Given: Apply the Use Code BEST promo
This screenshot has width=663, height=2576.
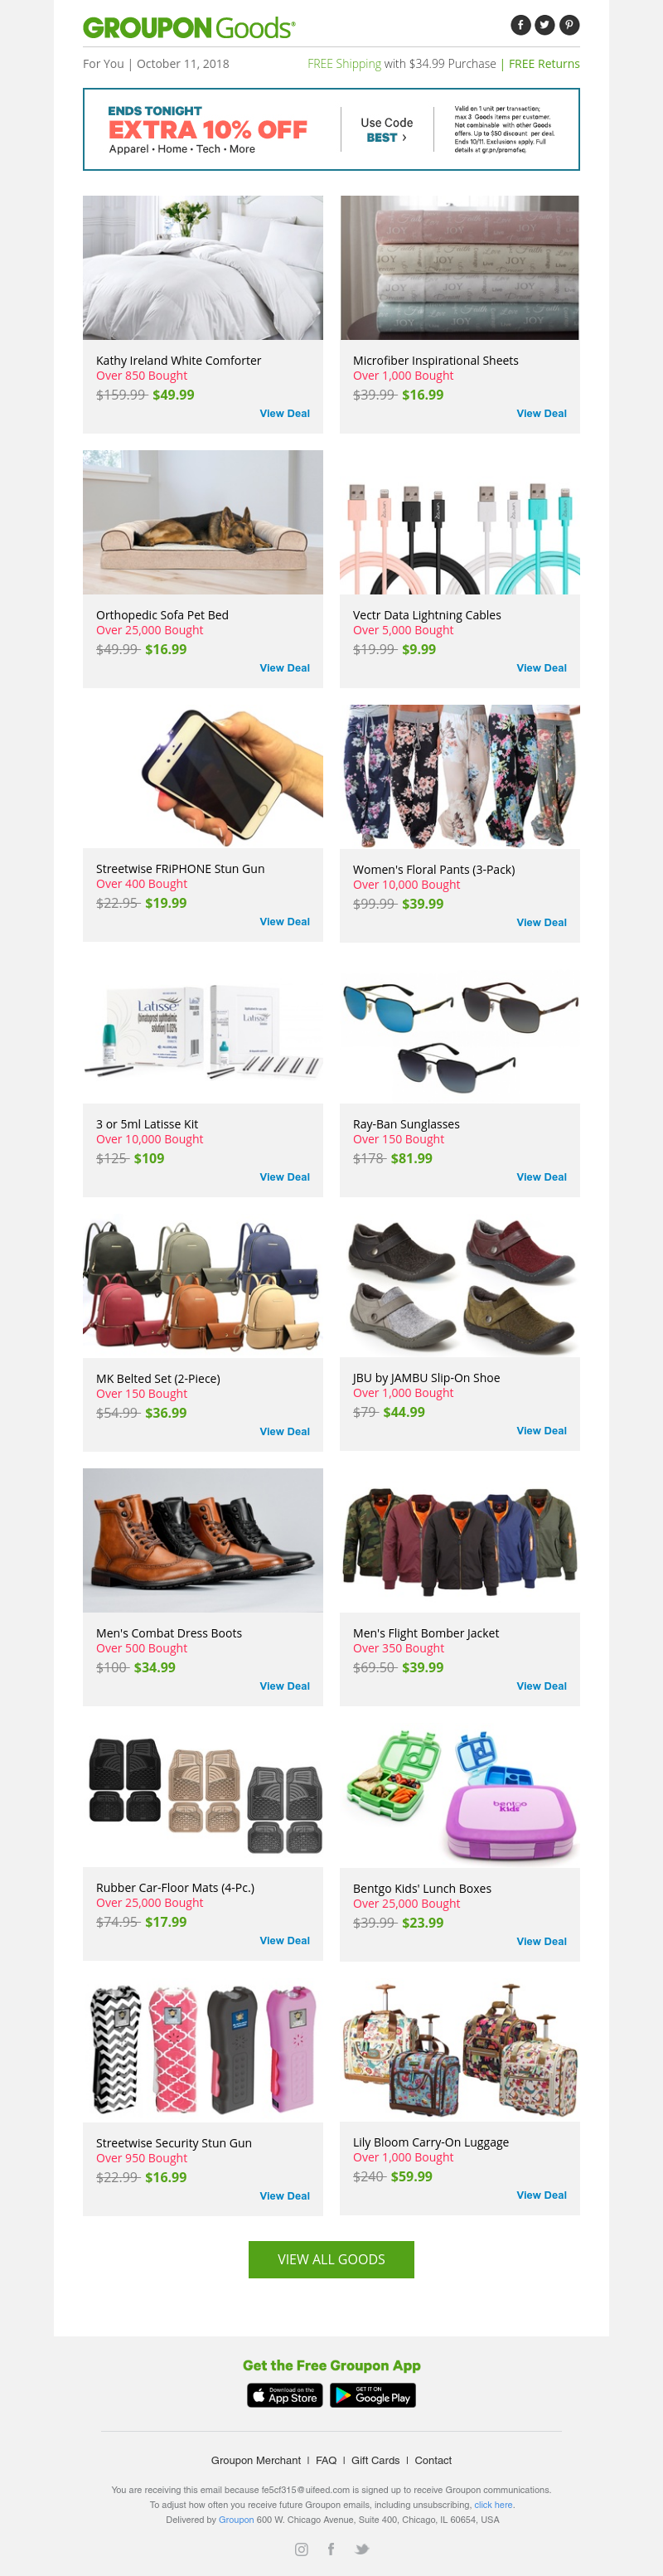Looking at the screenshot, I should pos(386,130).
